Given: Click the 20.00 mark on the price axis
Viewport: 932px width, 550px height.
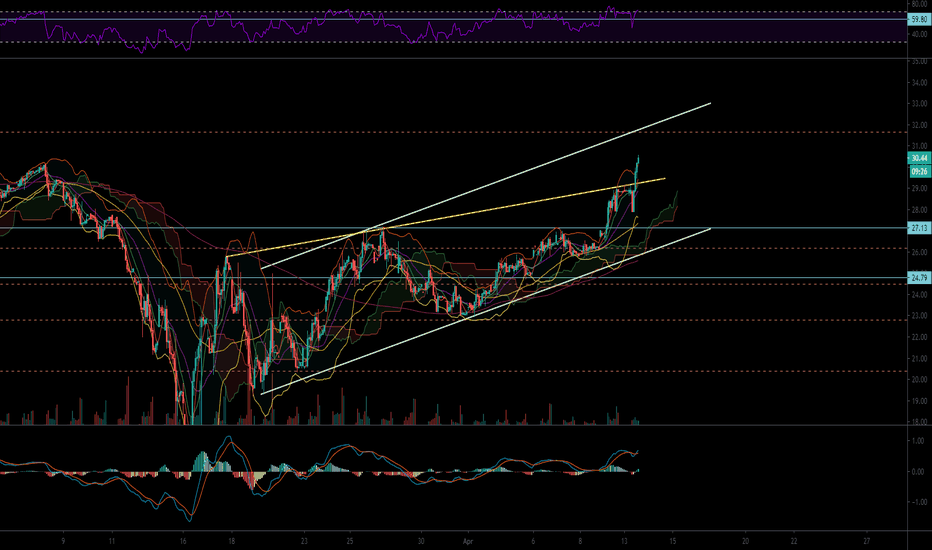Looking at the screenshot, I should pyautogui.click(x=919, y=380).
